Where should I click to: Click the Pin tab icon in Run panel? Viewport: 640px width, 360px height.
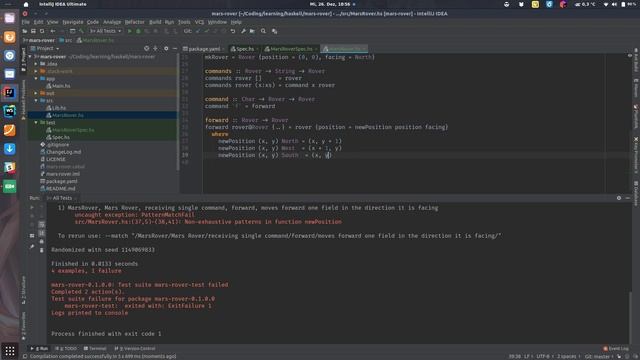(x=32, y=246)
